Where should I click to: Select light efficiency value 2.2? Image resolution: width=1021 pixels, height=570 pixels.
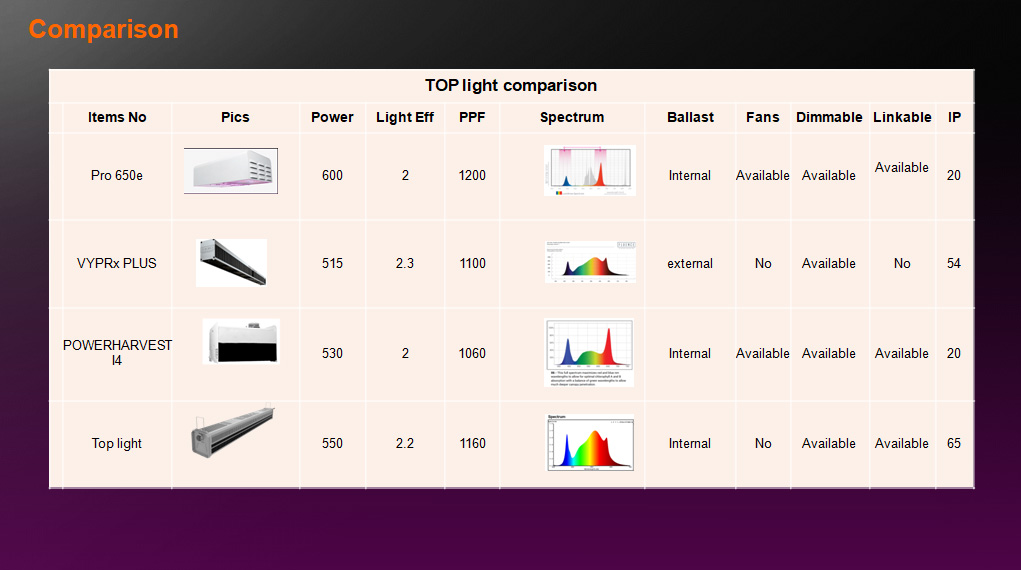[x=405, y=443]
